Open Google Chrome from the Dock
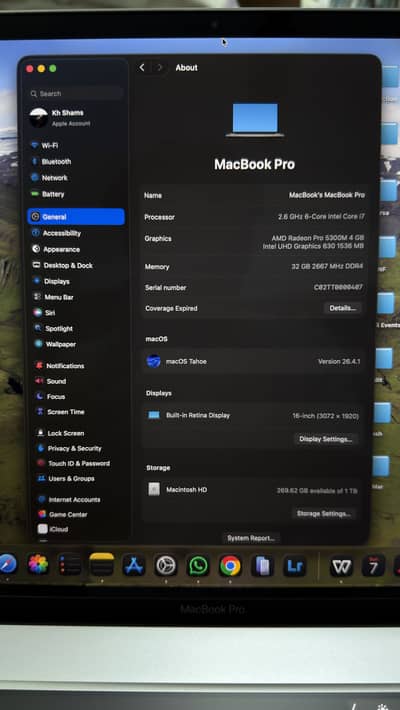 pyautogui.click(x=230, y=566)
